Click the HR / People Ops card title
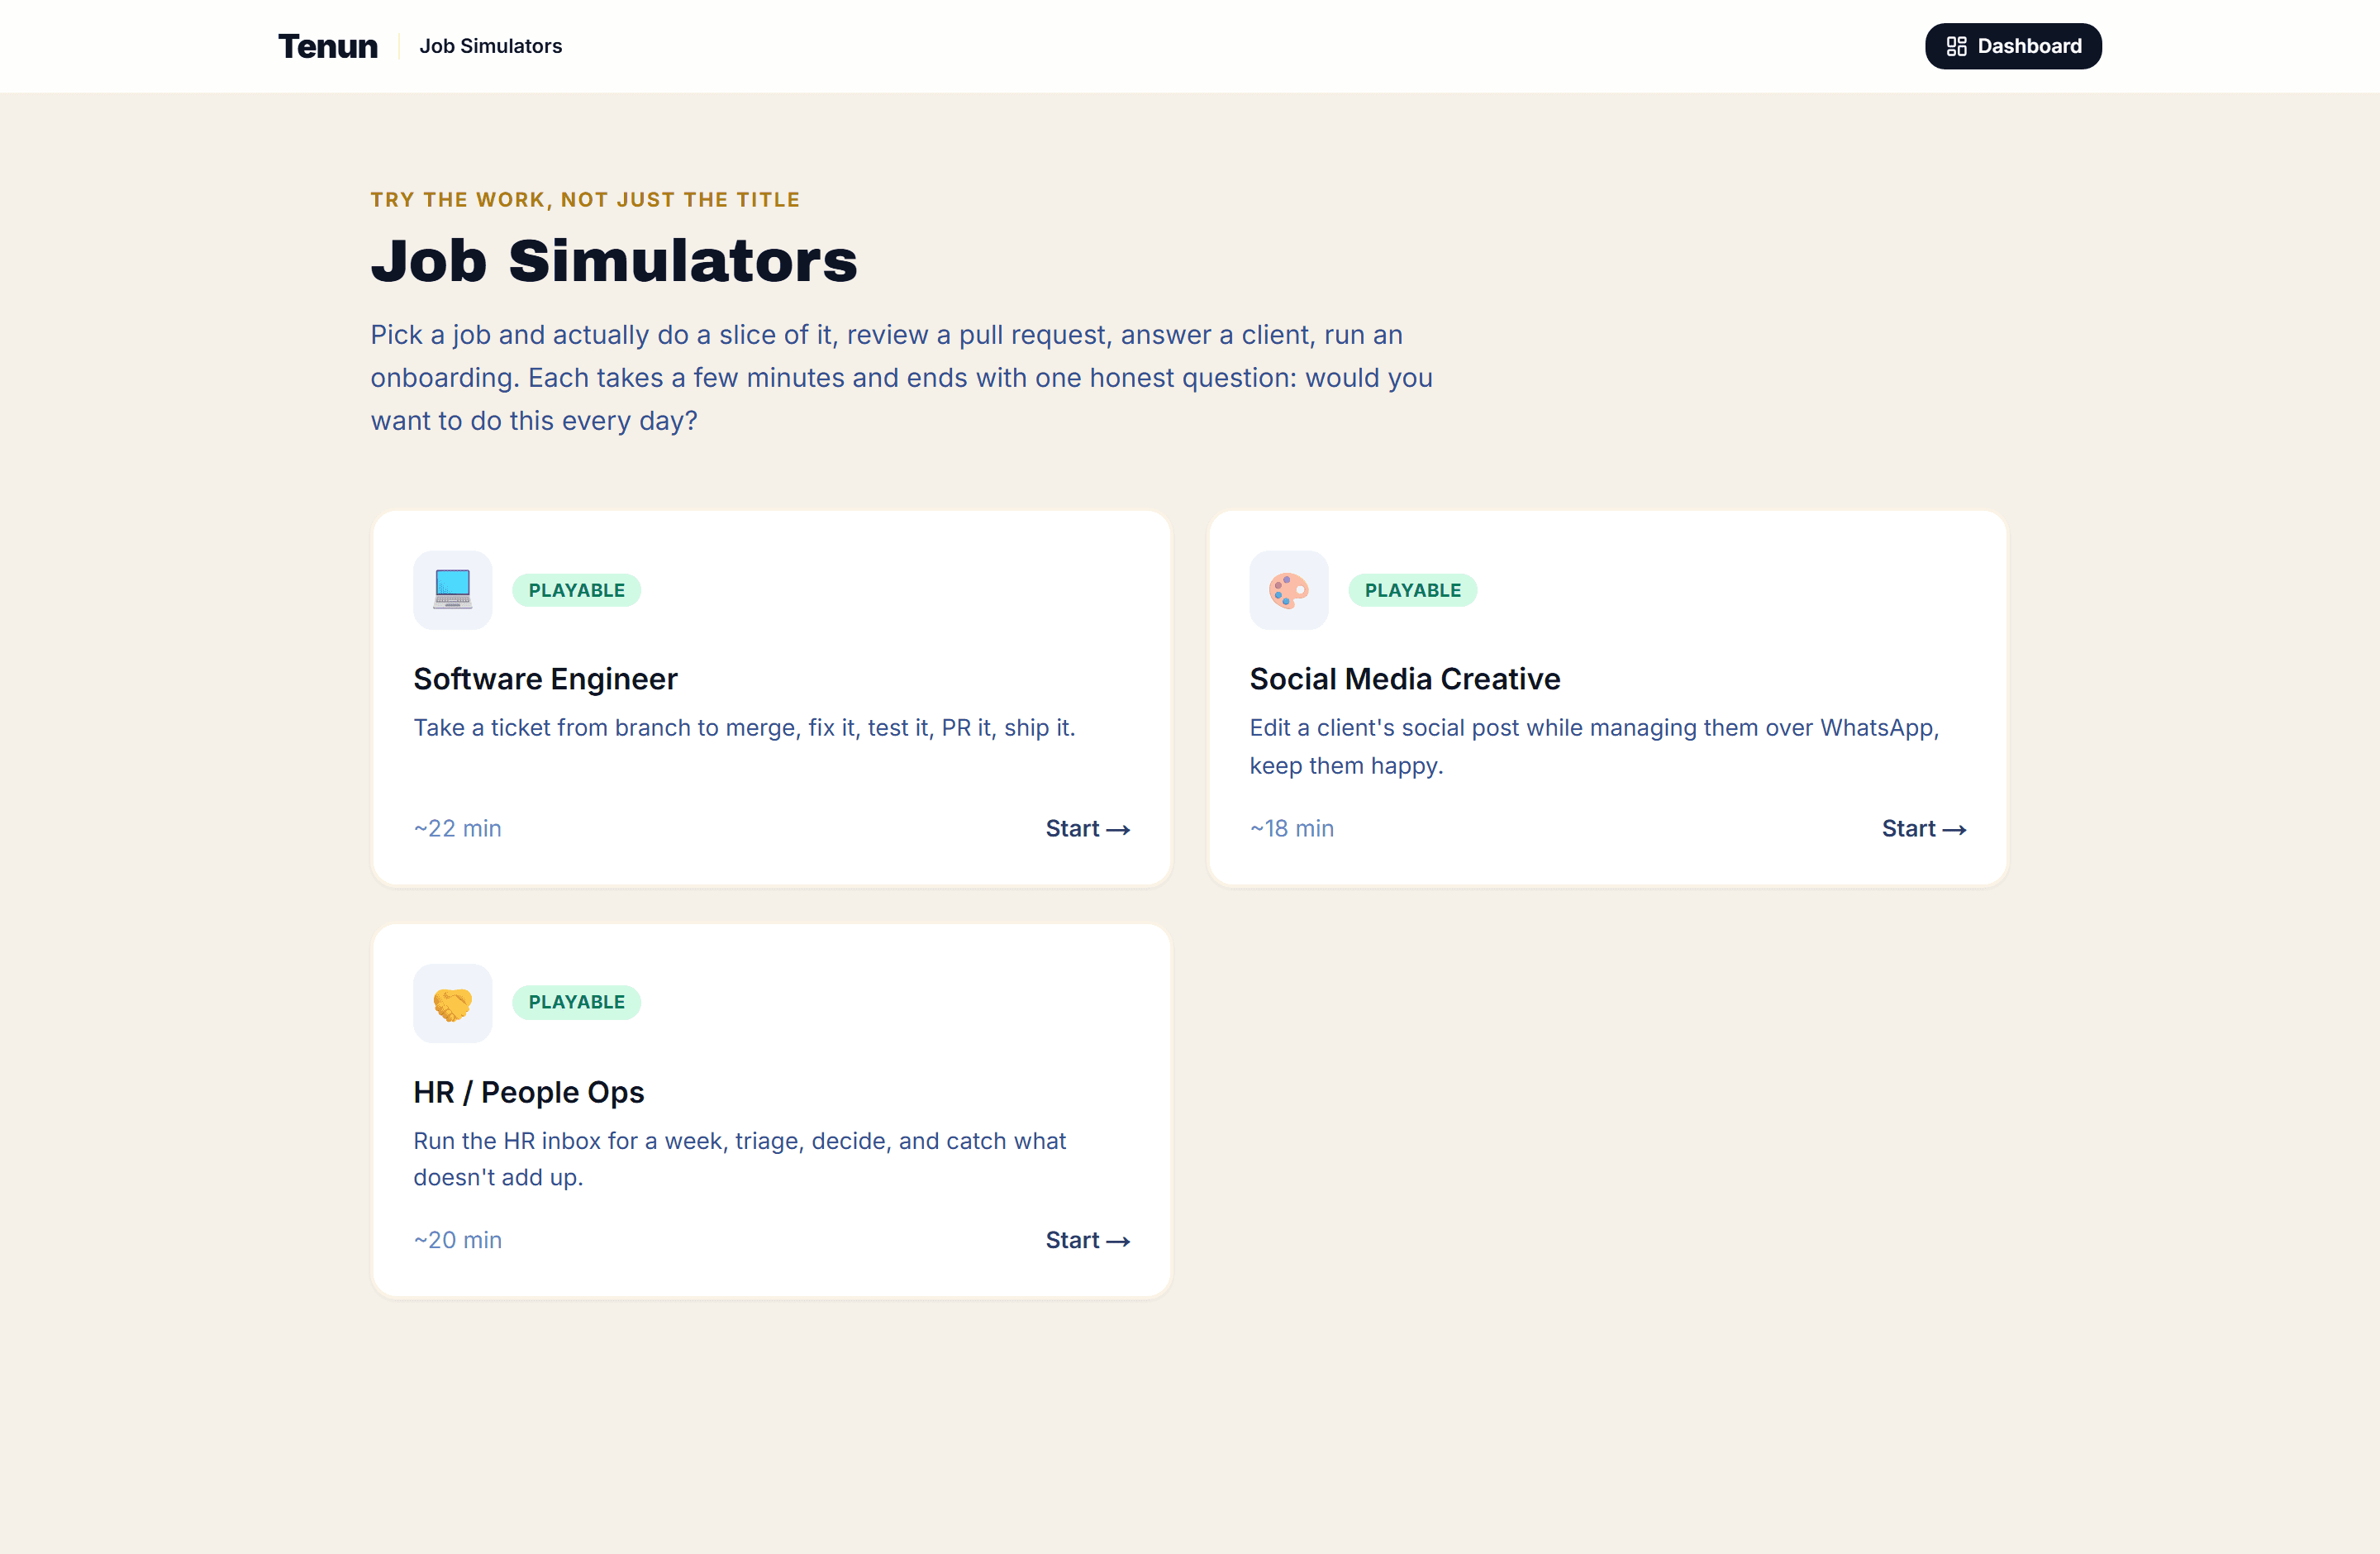The width and height of the screenshot is (2380, 1554). [x=528, y=1092]
